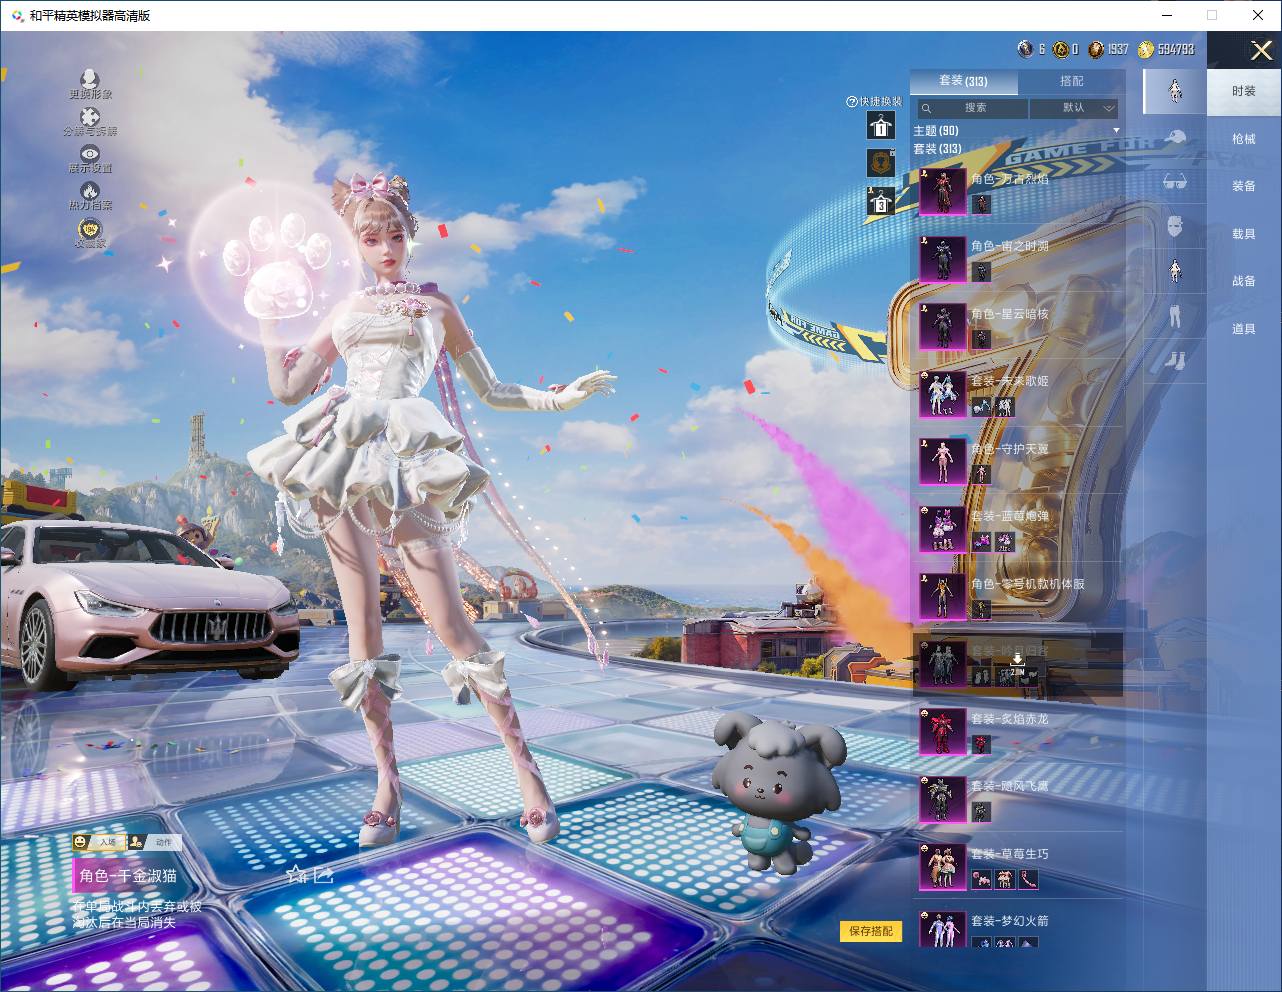This screenshot has height=992, width=1282.
Task: Select the full-outfit category icon
Action: pyautogui.click(x=1175, y=90)
